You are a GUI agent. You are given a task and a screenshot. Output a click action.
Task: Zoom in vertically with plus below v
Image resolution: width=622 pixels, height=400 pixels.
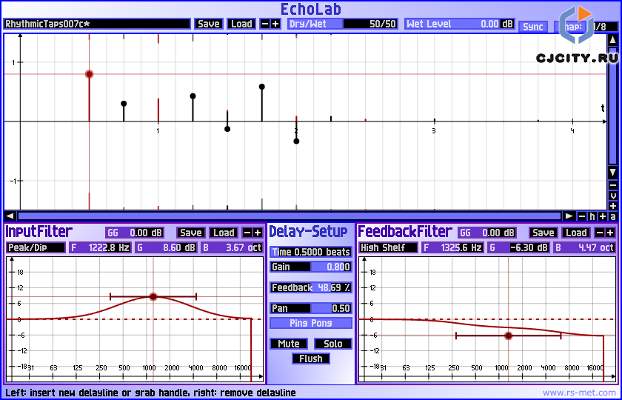coord(613,206)
